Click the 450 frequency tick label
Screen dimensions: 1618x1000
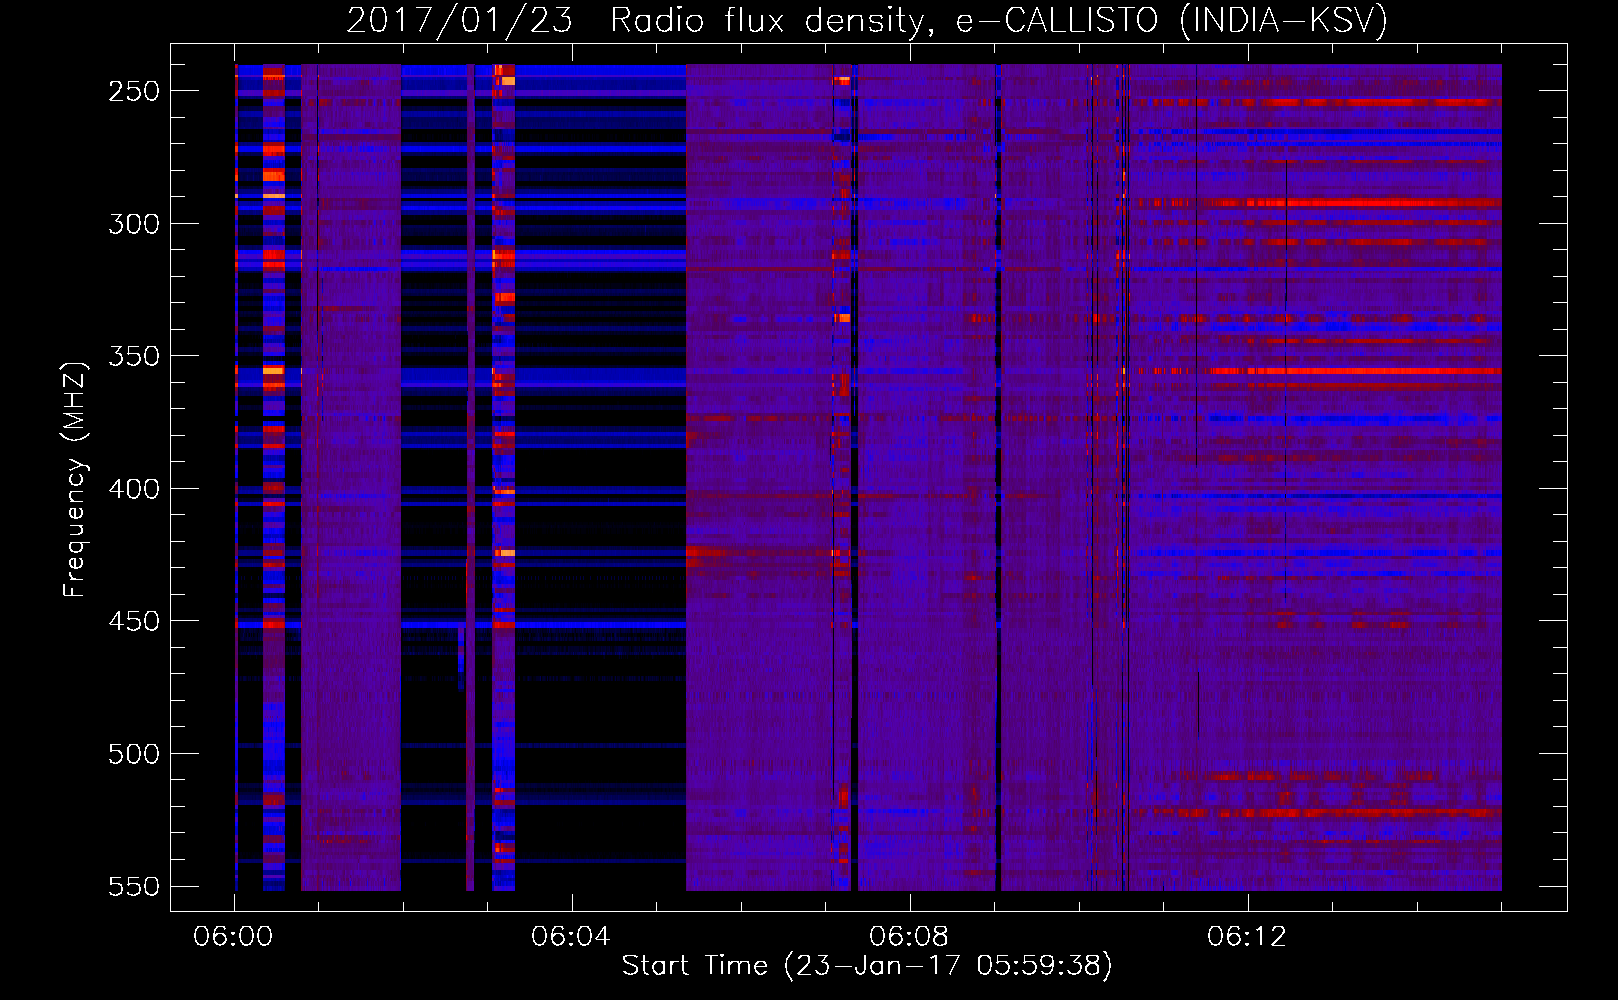click(134, 621)
